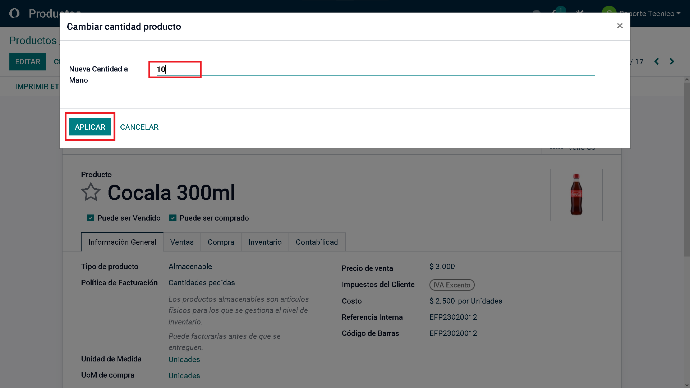Go to the previous product record
This screenshot has width=690, height=388.
click(657, 62)
